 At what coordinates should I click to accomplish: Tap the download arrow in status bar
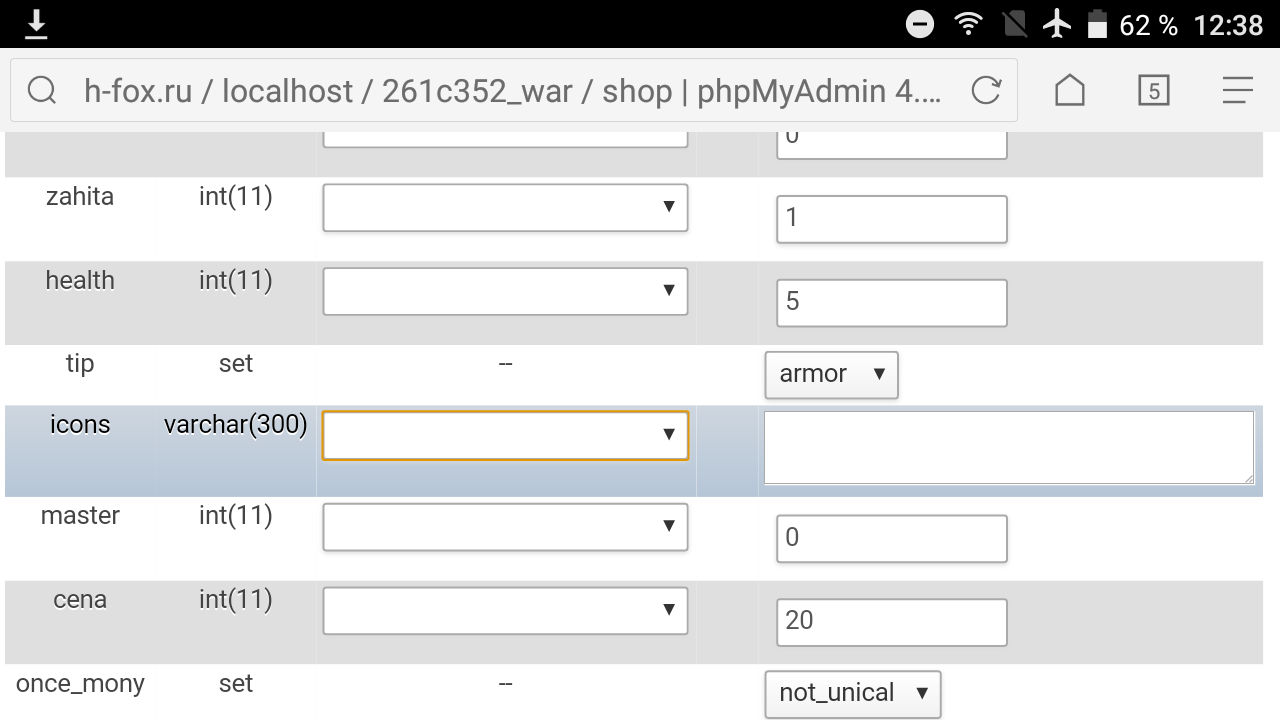click(x=36, y=24)
